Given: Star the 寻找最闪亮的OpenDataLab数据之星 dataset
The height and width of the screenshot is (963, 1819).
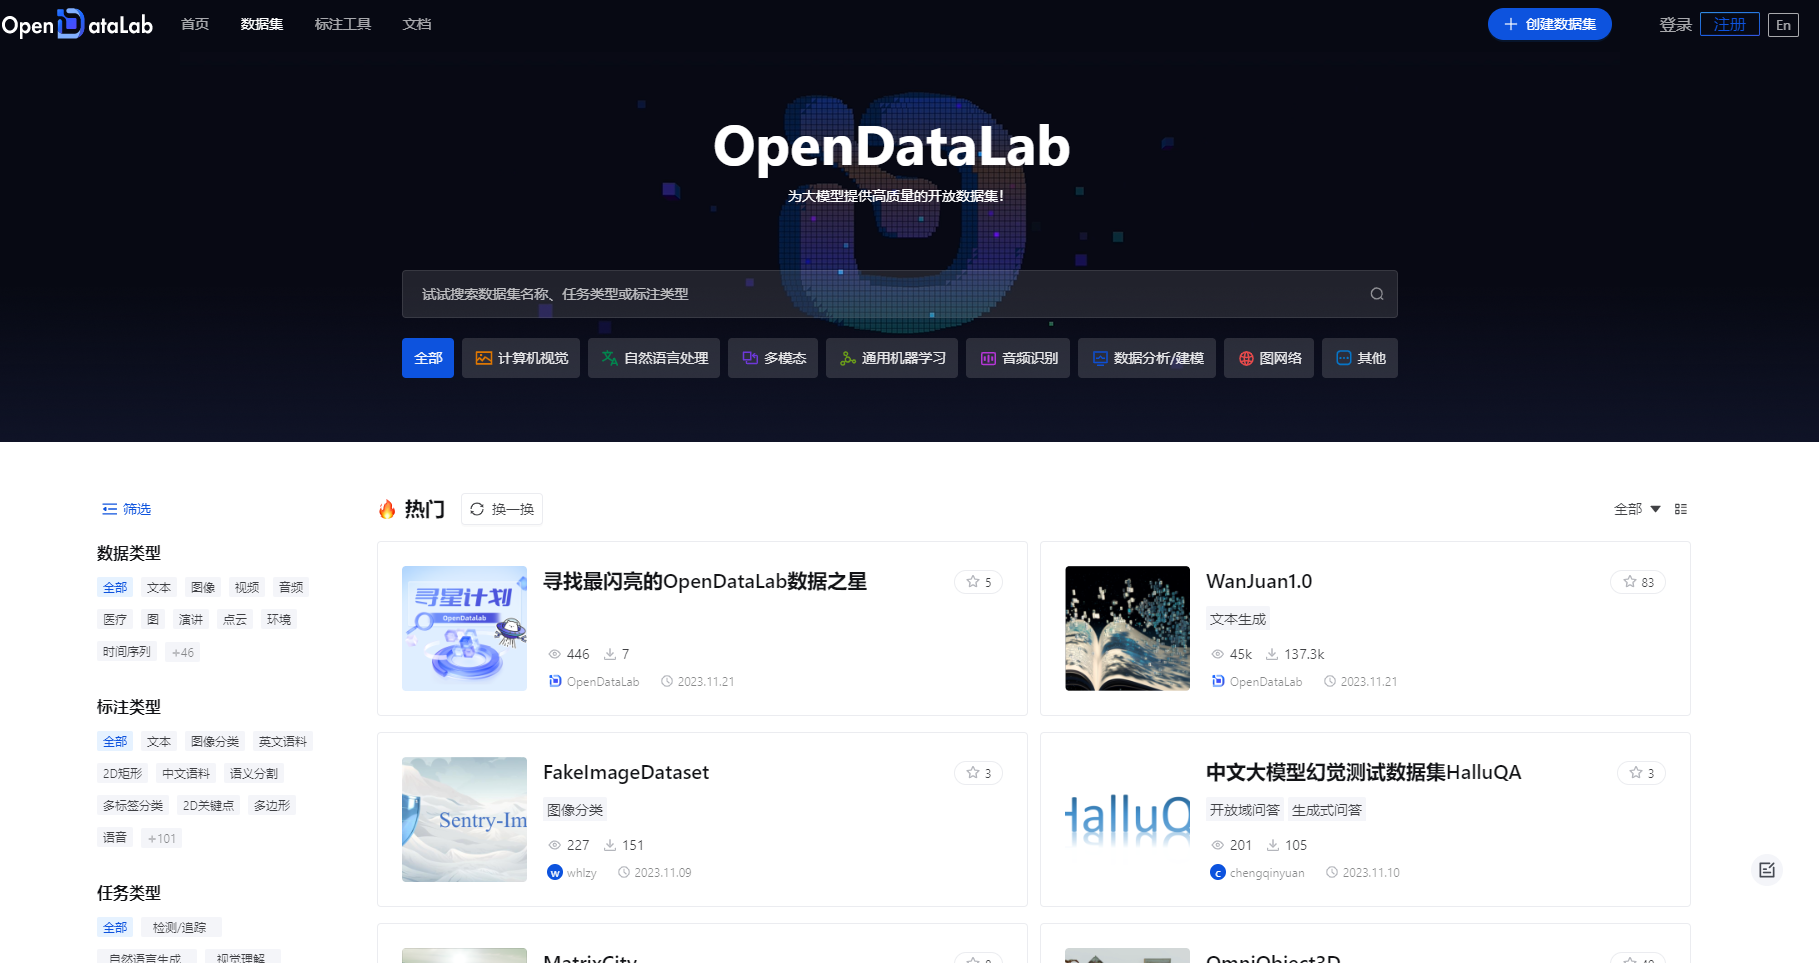Looking at the screenshot, I should pyautogui.click(x=978, y=582).
